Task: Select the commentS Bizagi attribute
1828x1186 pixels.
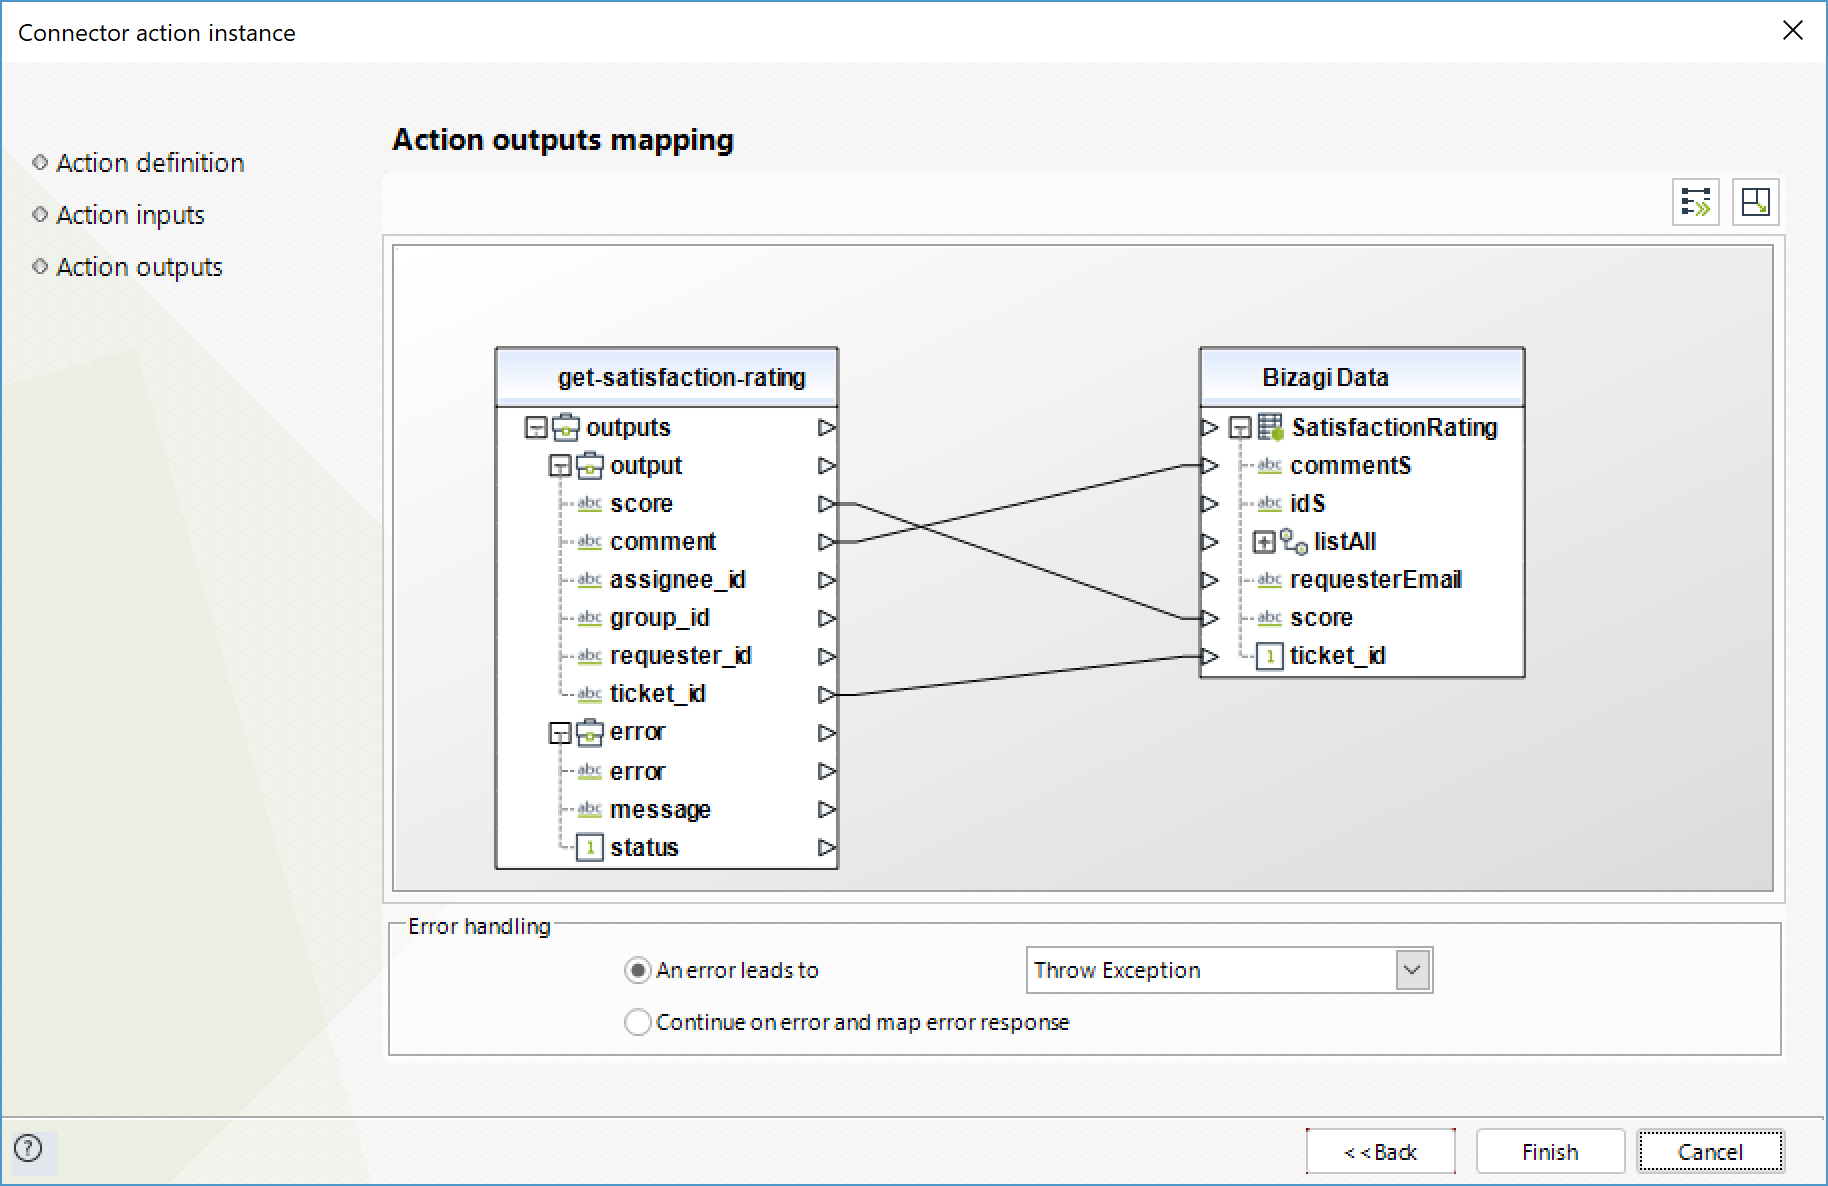Action: (1350, 465)
